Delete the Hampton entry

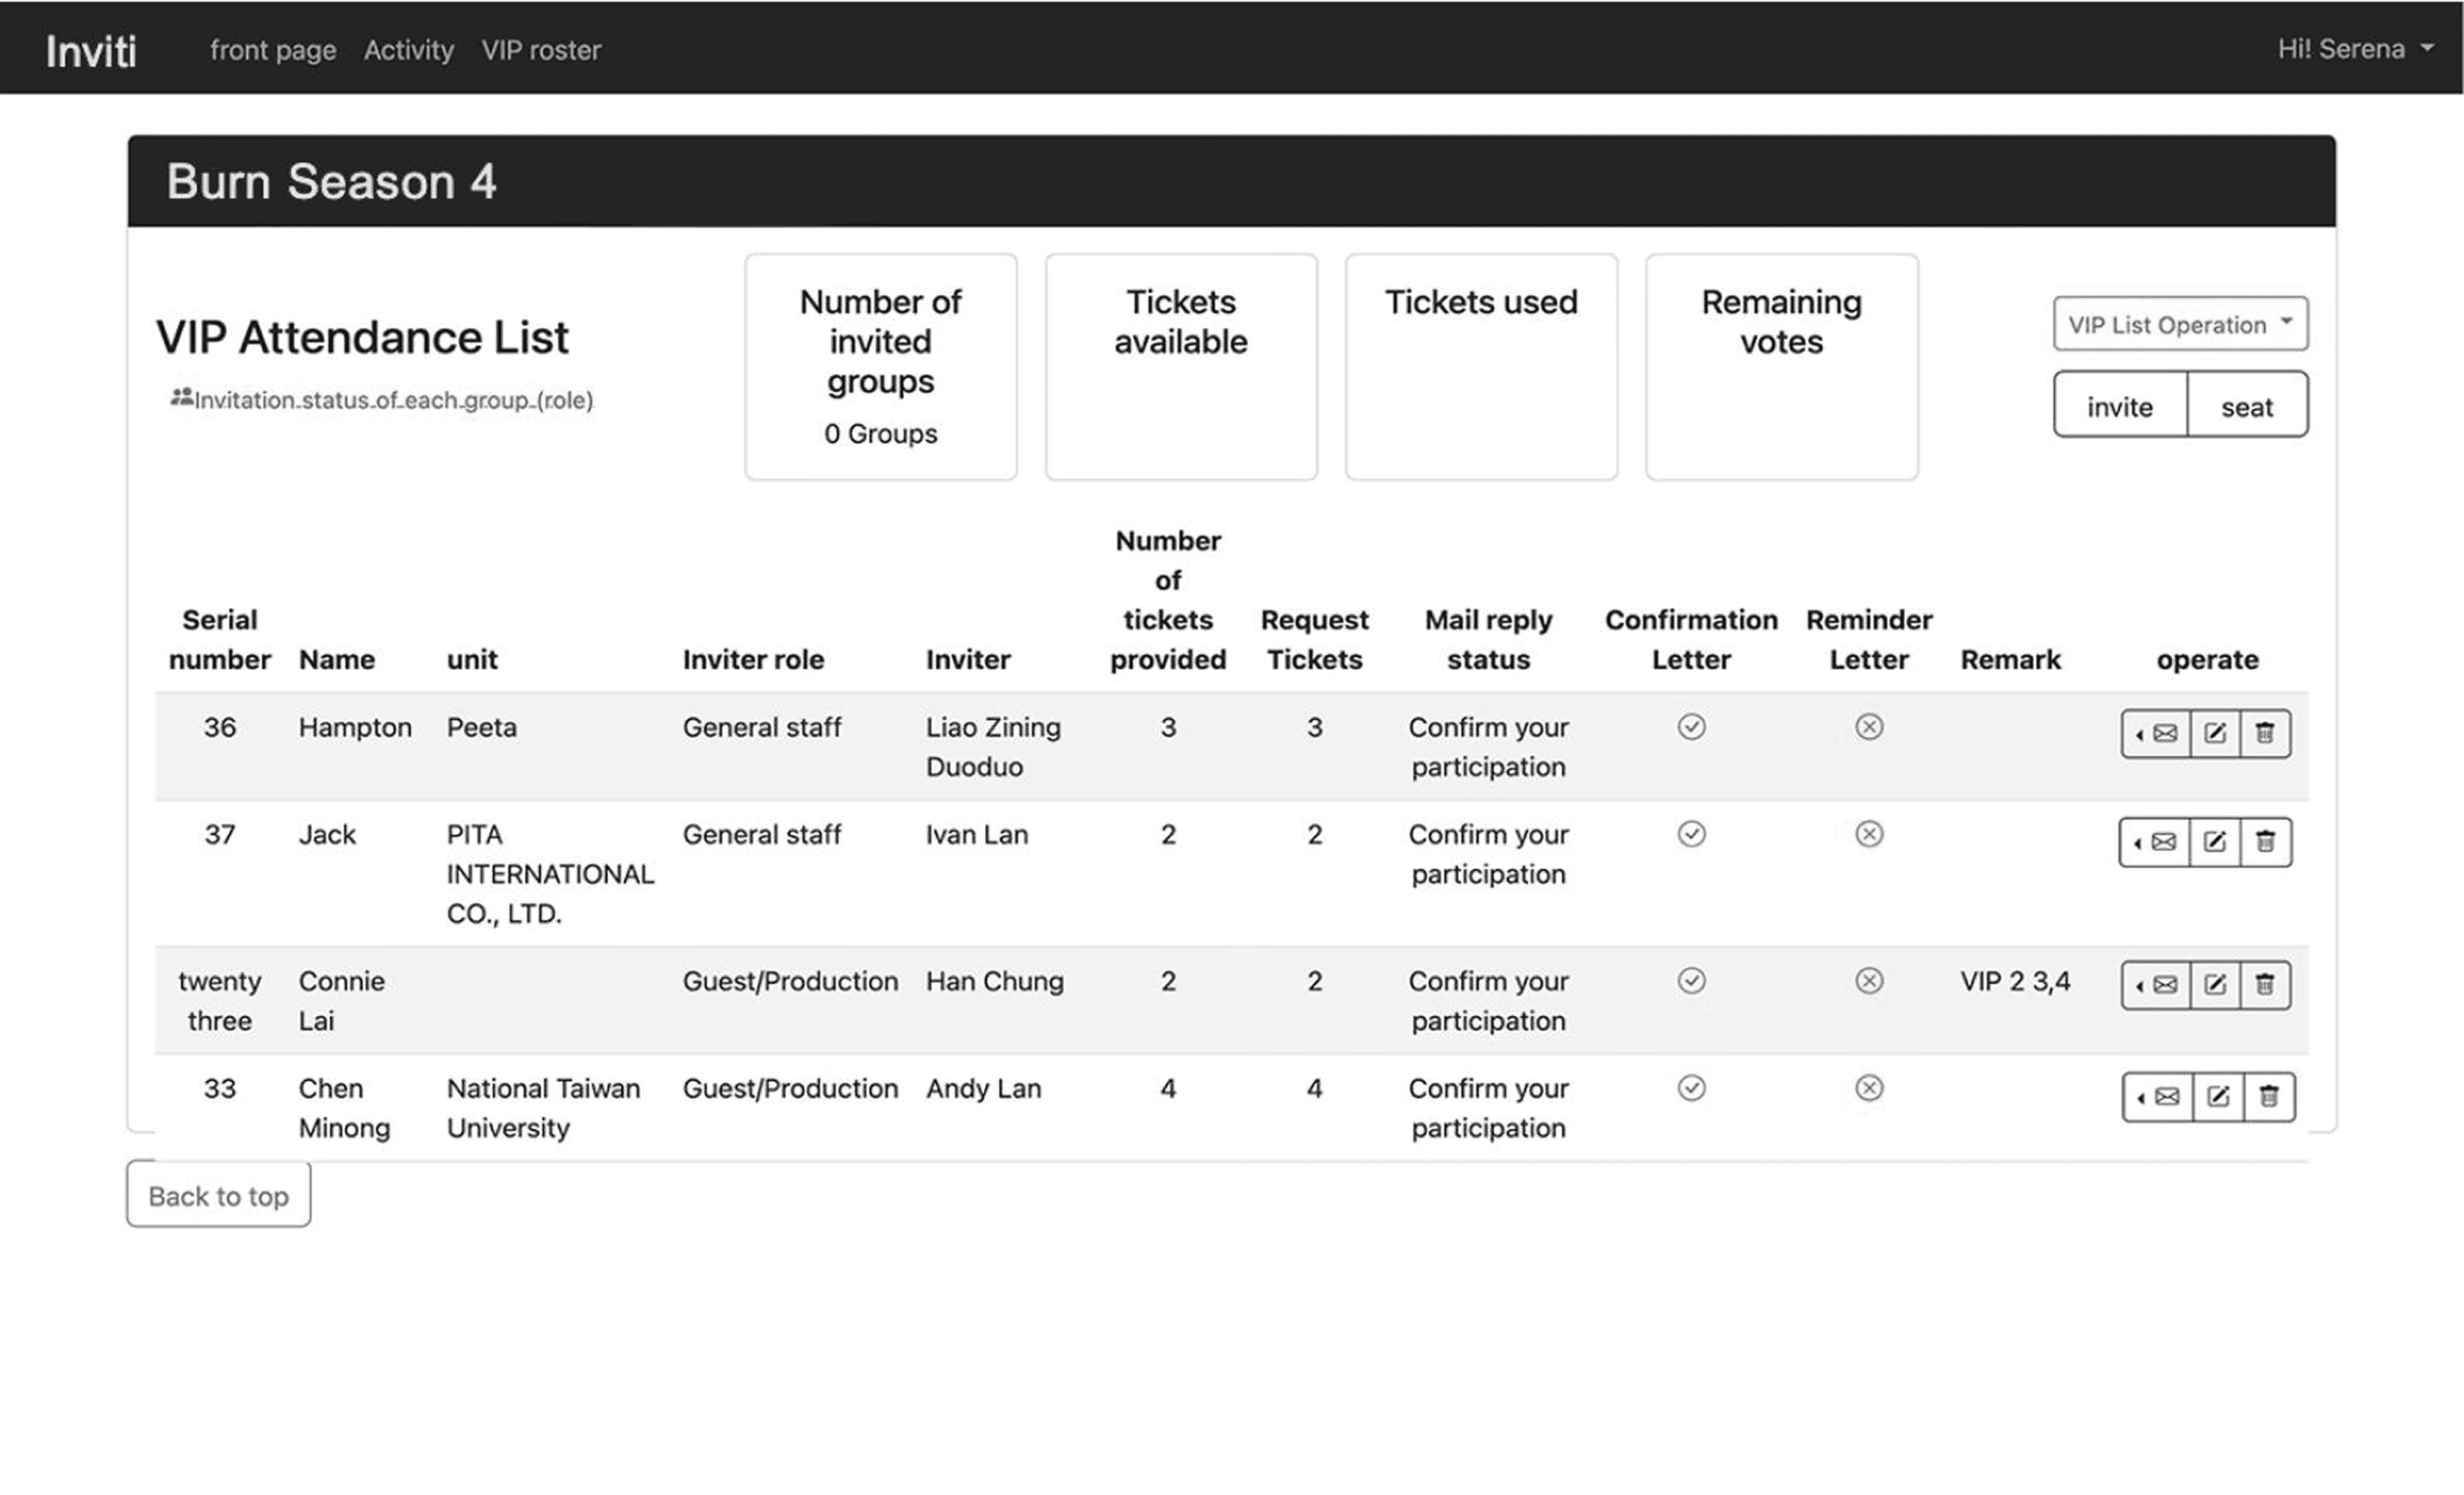tap(2265, 734)
